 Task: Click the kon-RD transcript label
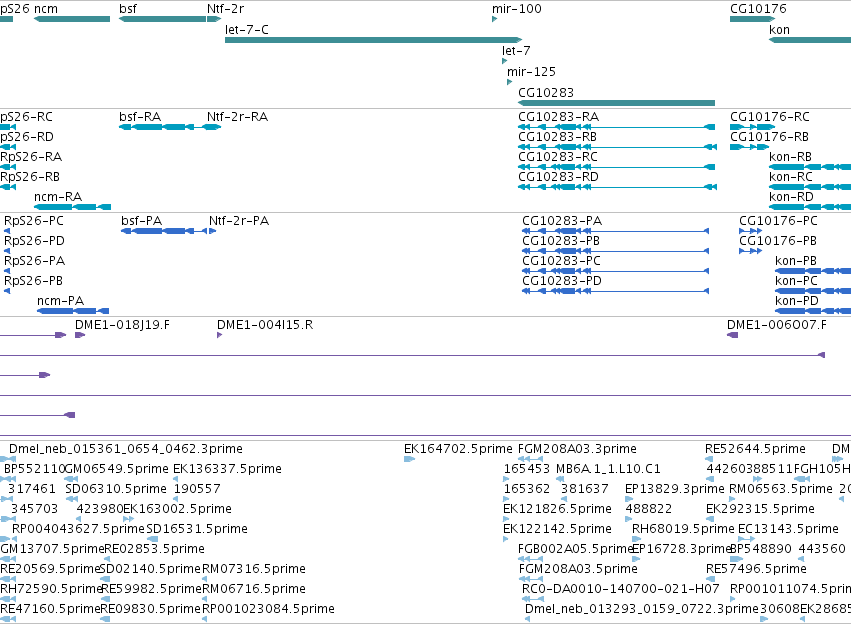click(x=791, y=197)
